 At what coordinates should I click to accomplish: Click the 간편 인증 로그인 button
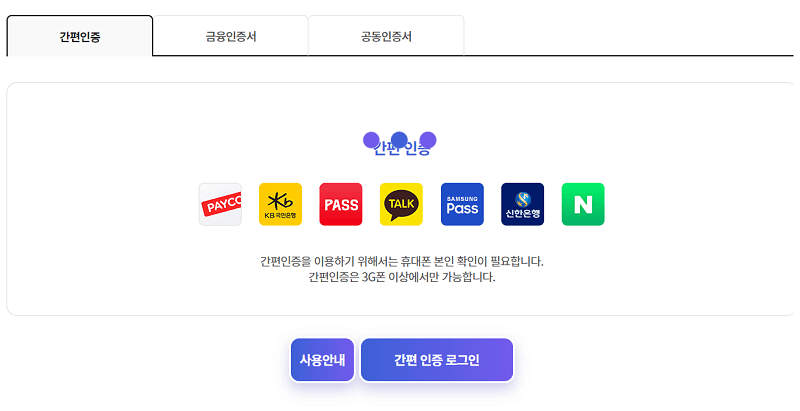pyautogui.click(x=437, y=360)
